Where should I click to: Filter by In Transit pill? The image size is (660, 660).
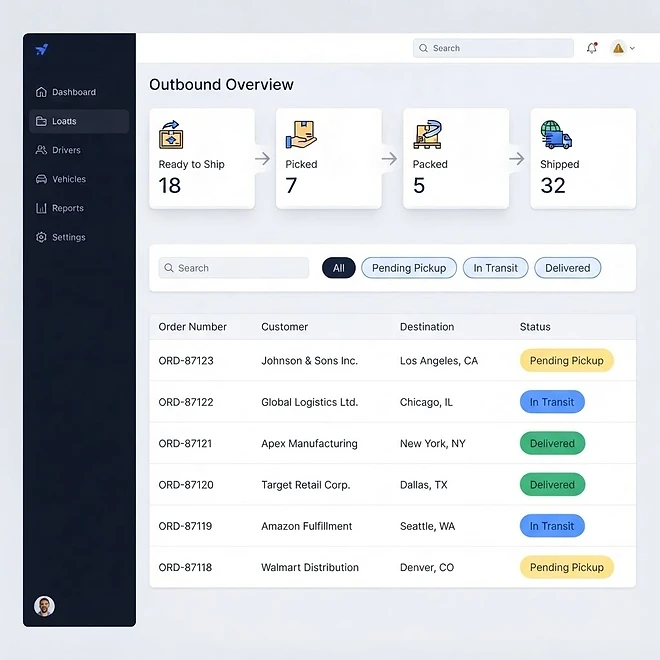tap(495, 268)
